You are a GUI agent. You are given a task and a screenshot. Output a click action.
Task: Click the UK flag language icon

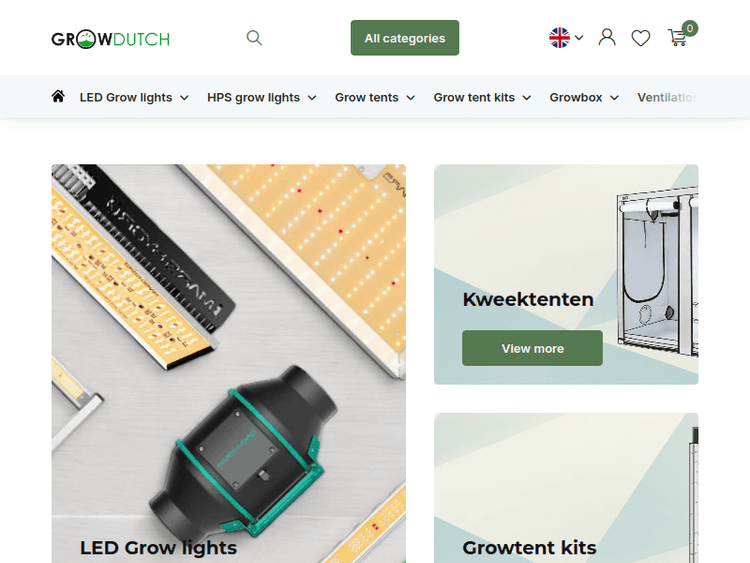point(559,38)
